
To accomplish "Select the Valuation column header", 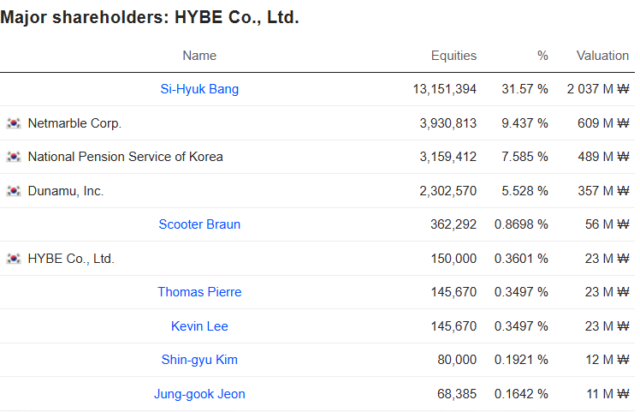I will click(602, 56).
